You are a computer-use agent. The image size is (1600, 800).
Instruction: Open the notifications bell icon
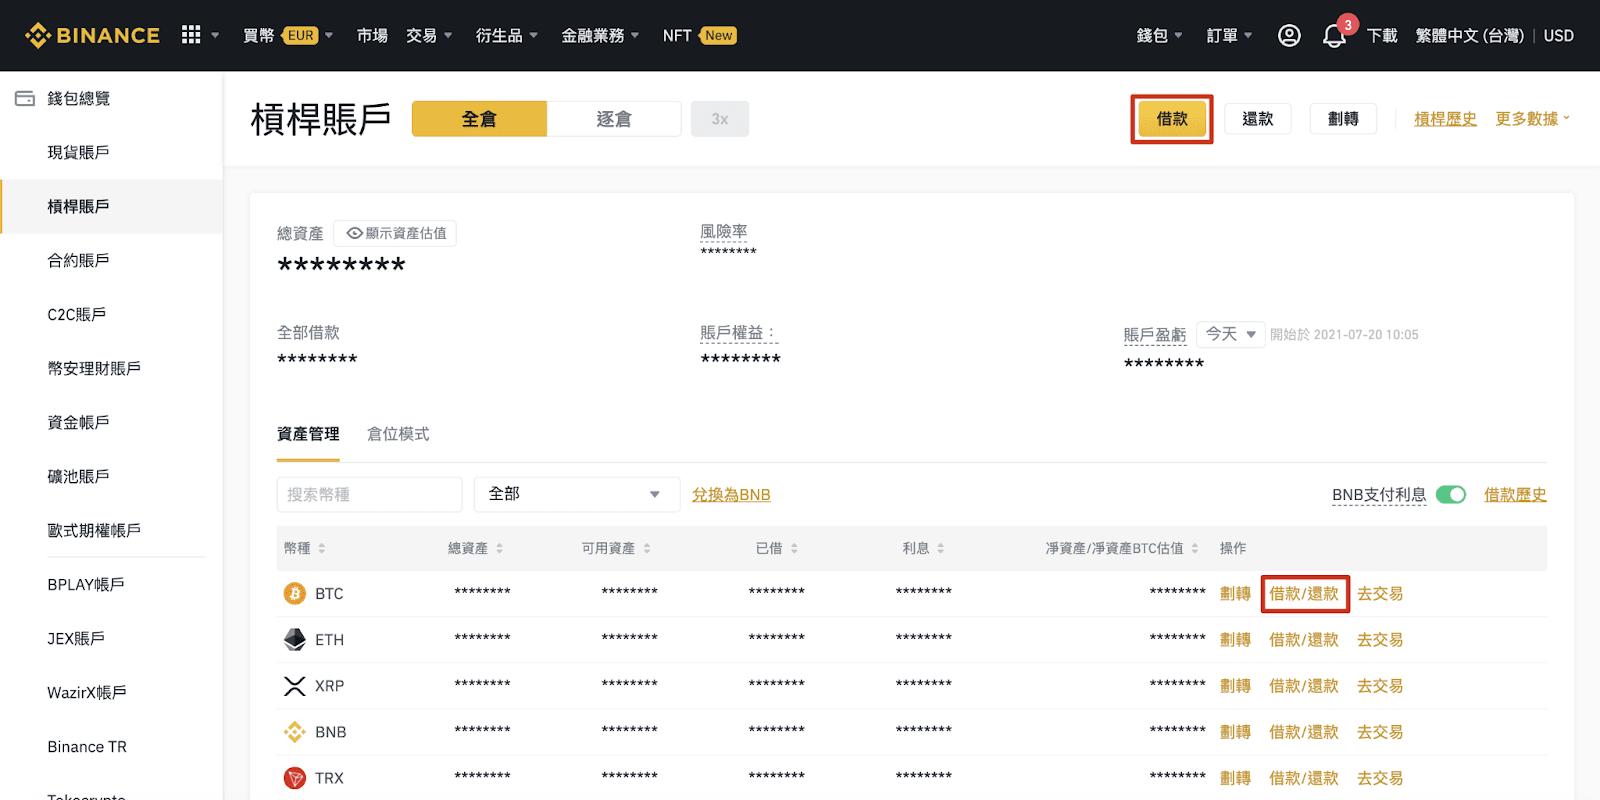[1334, 36]
